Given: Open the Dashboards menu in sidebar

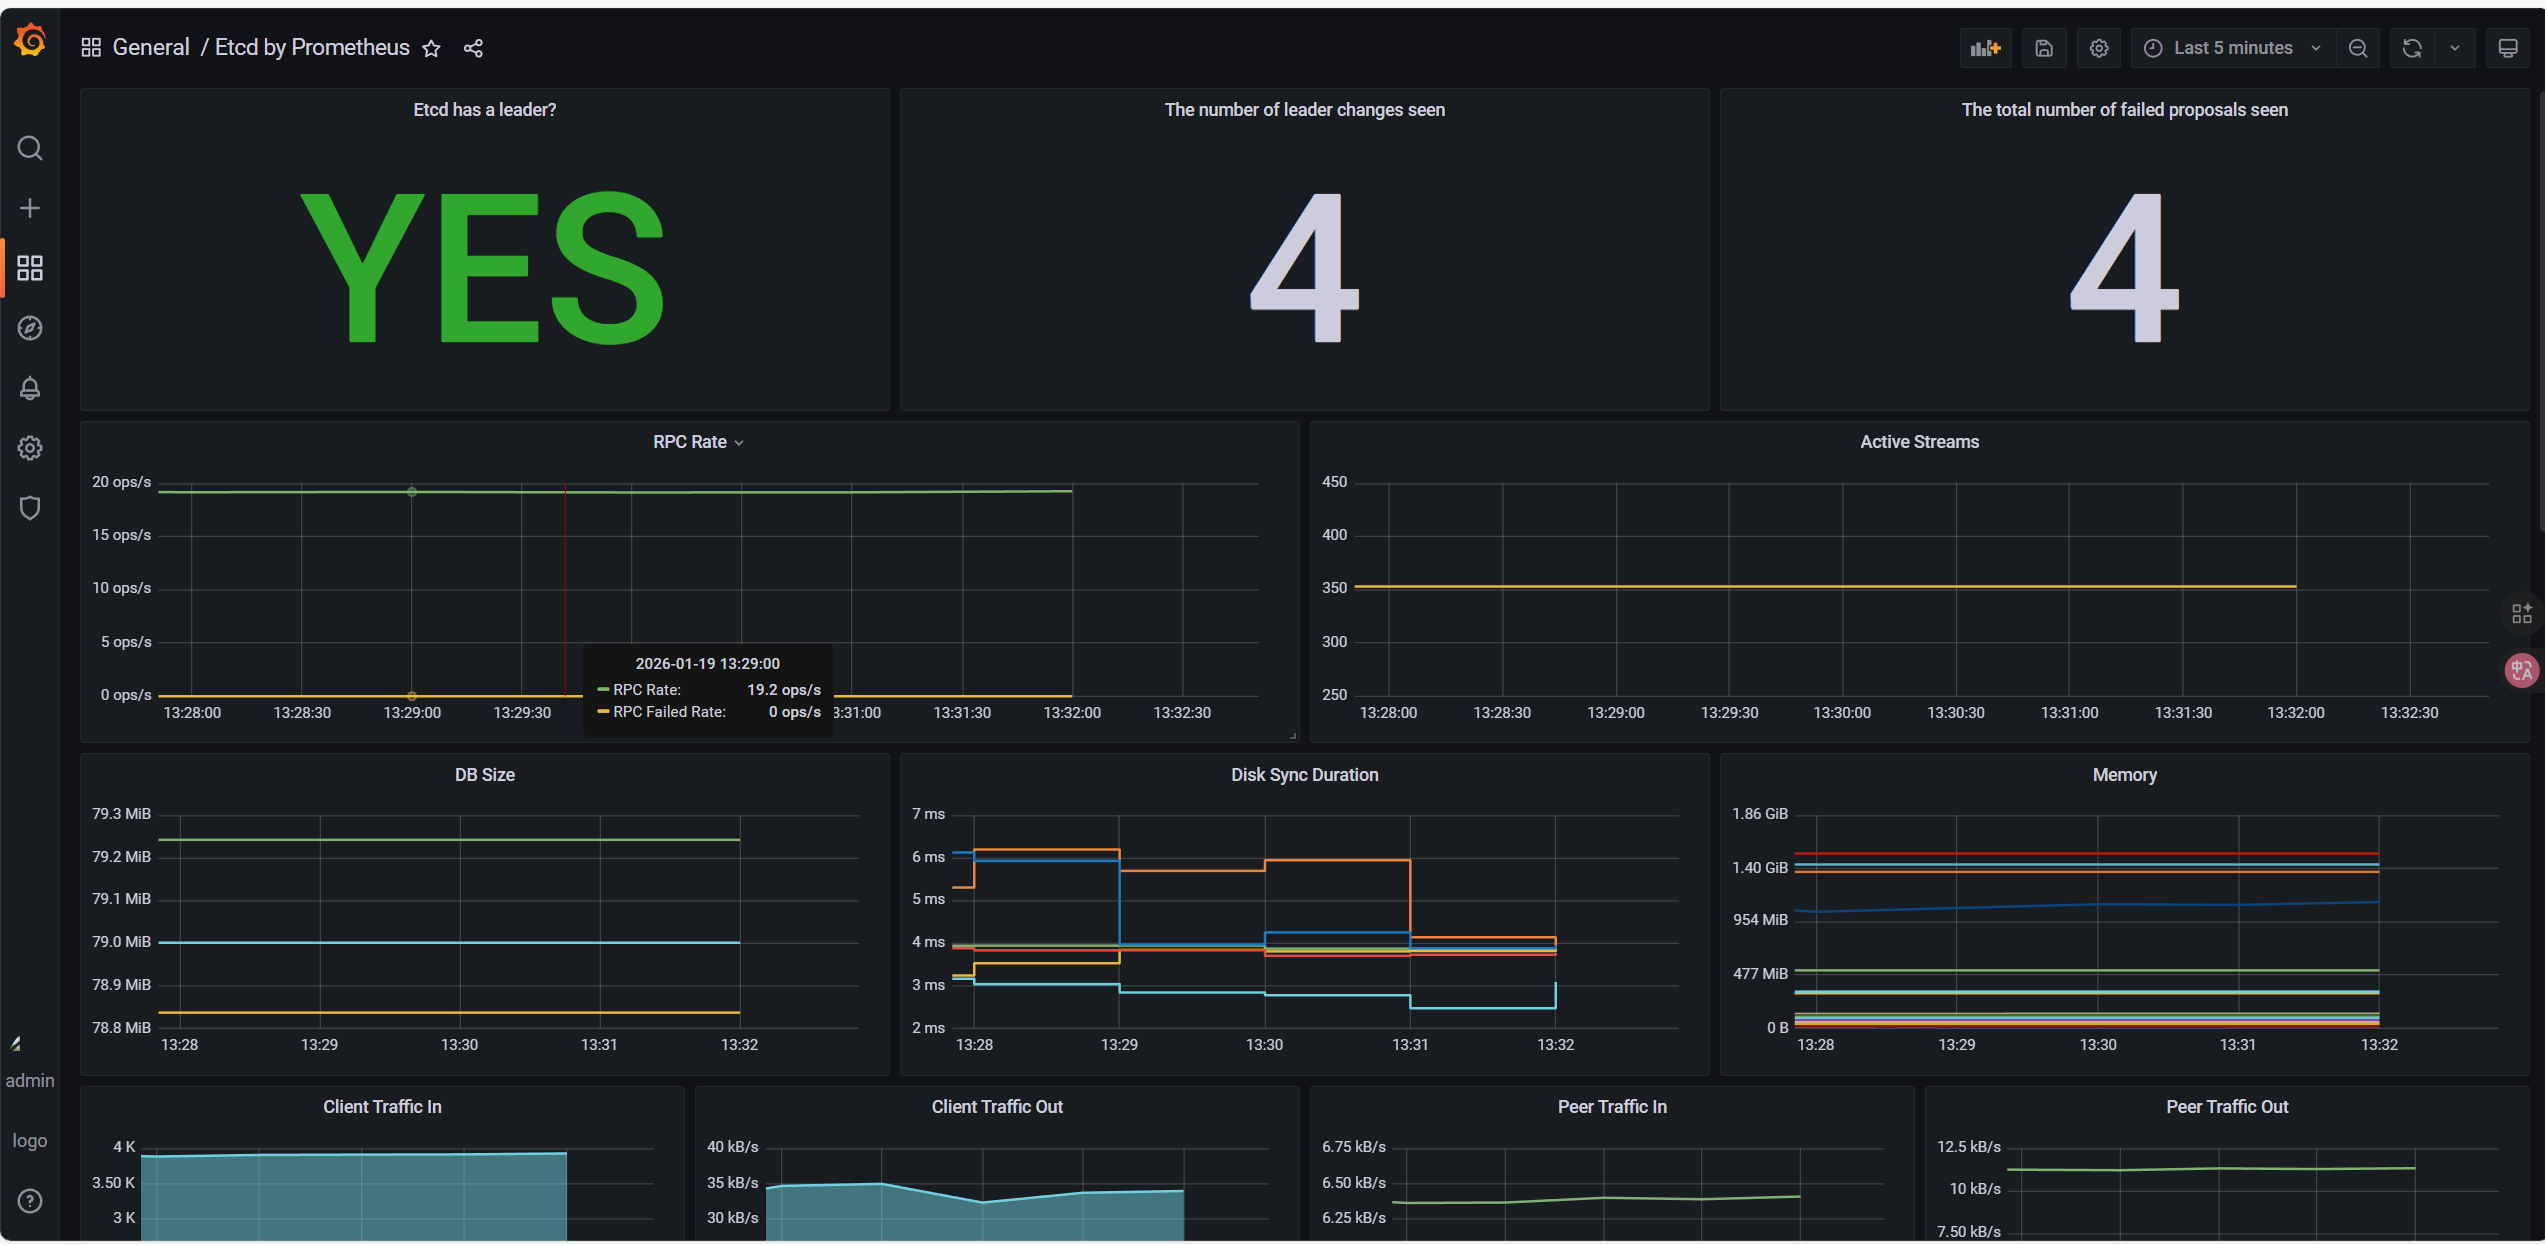Looking at the screenshot, I should pyautogui.click(x=30, y=268).
